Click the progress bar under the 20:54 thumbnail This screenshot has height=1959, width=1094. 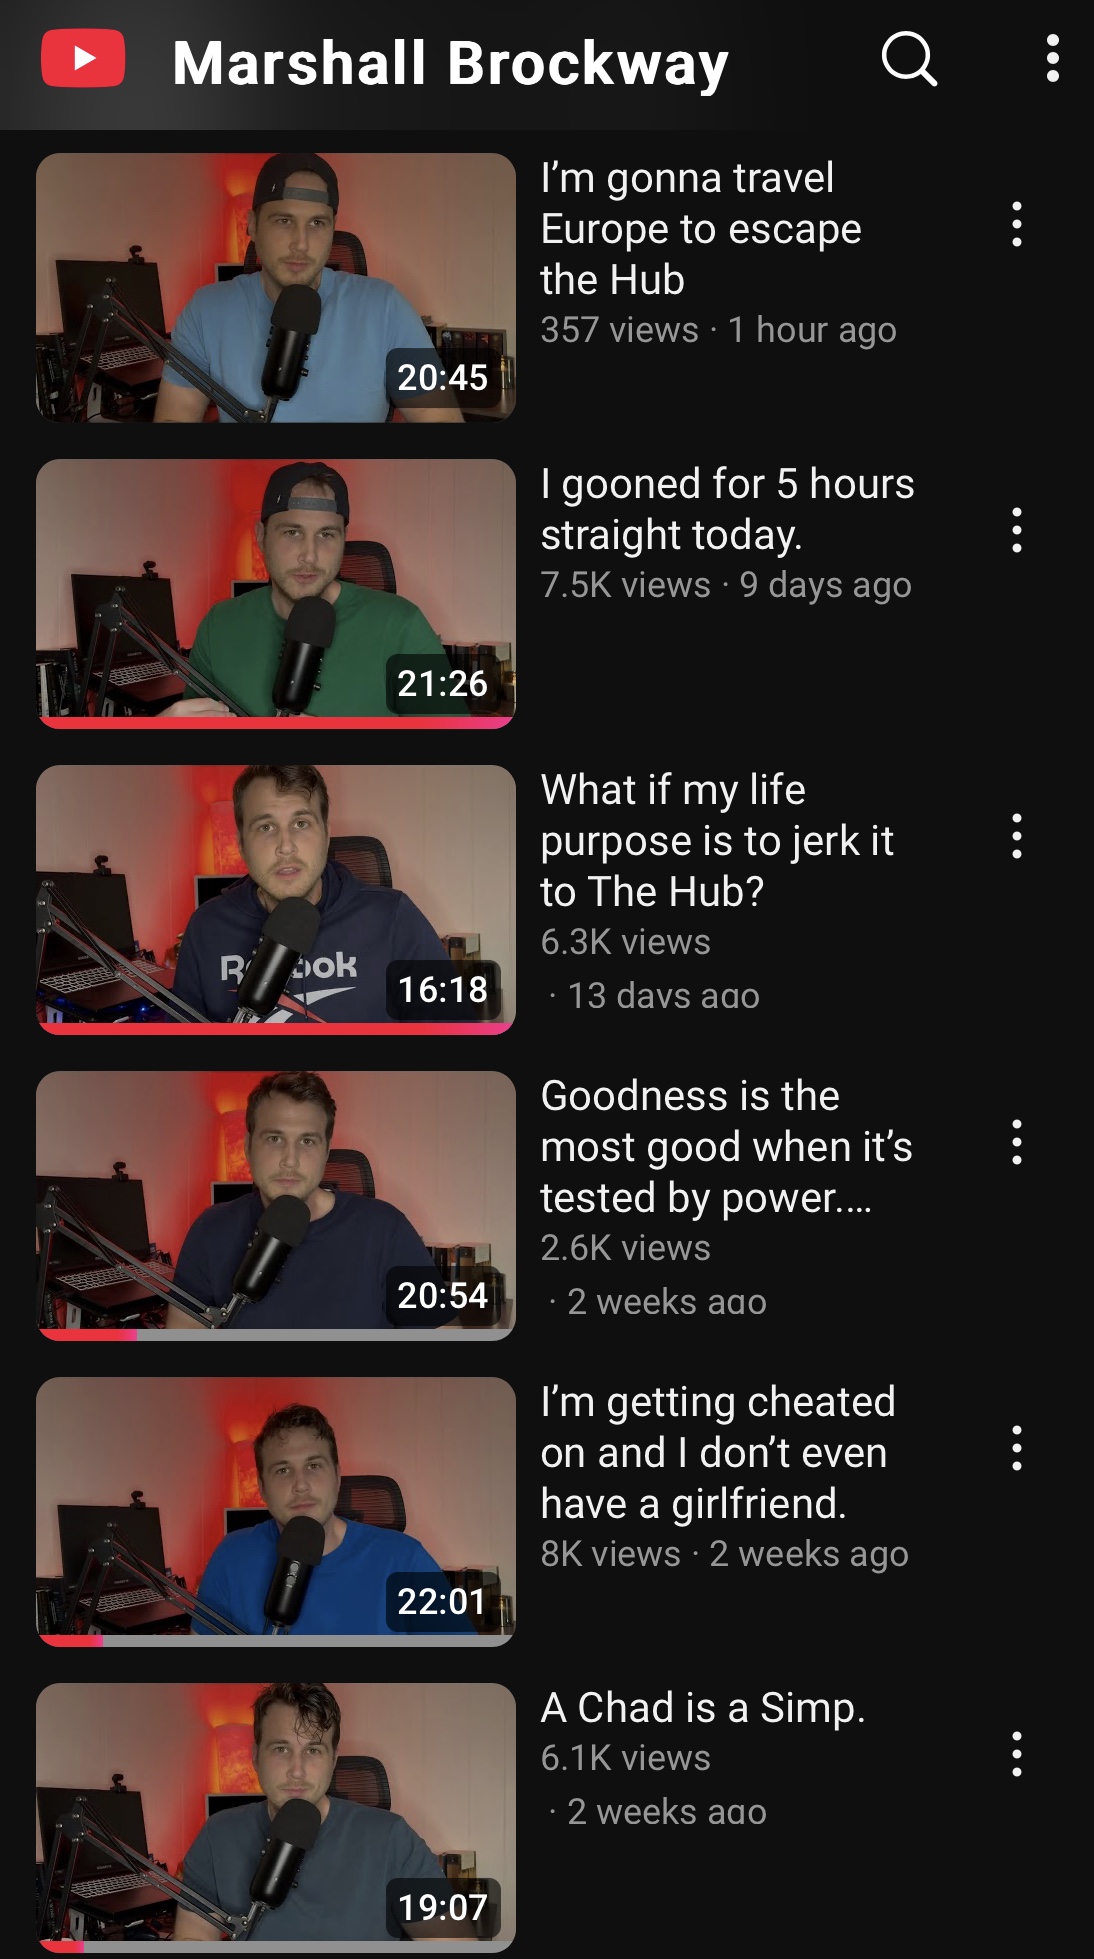coord(276,1334)
